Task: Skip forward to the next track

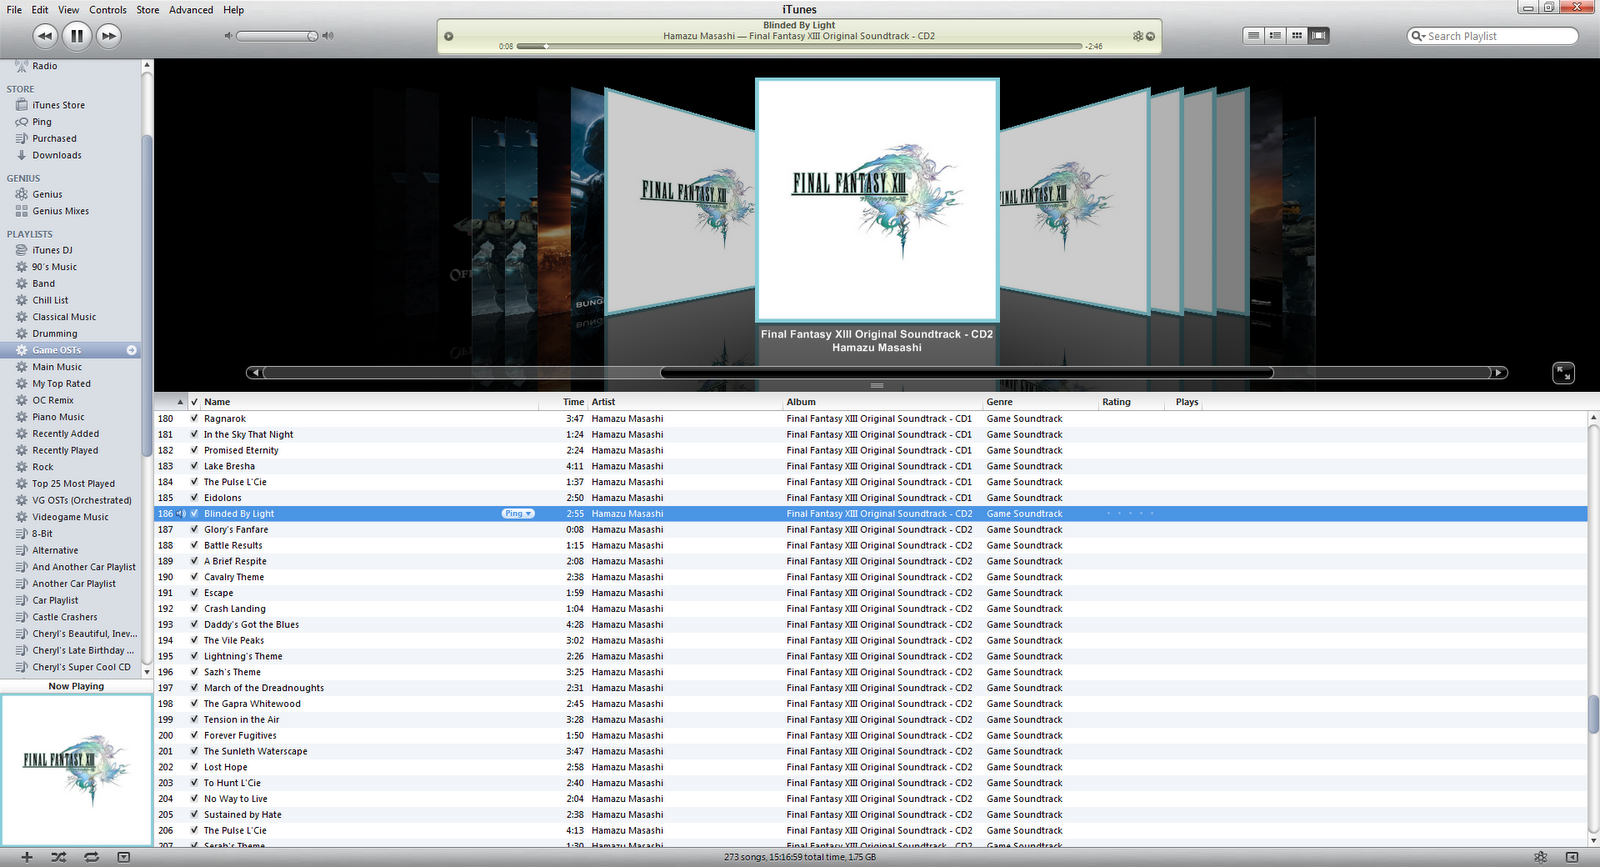Action: coord(108,36)
